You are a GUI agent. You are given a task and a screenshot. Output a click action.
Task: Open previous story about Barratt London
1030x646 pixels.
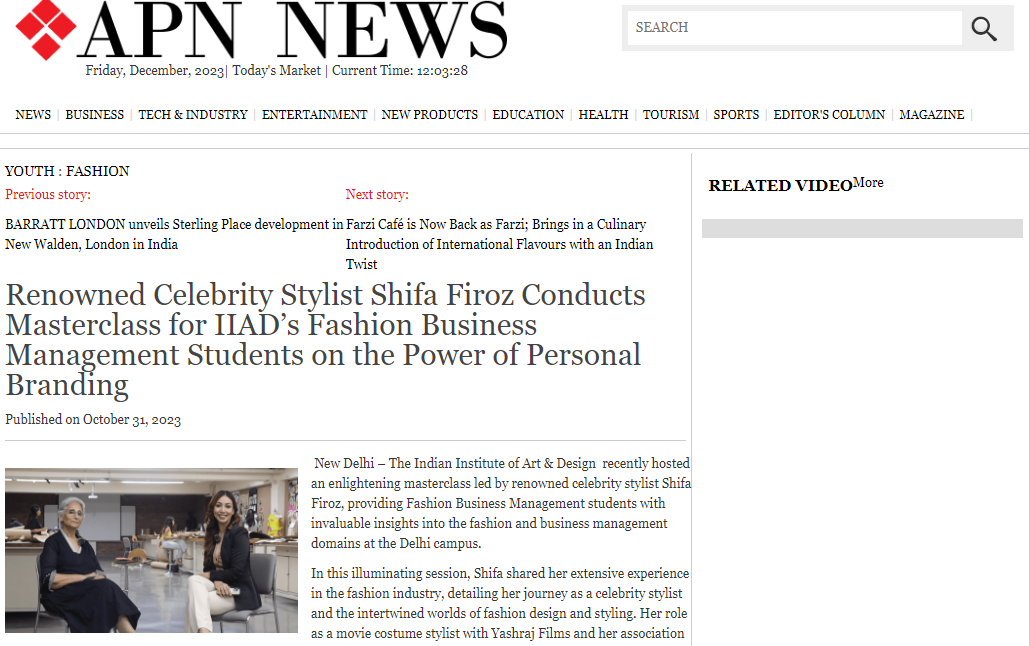pos(174,234)
